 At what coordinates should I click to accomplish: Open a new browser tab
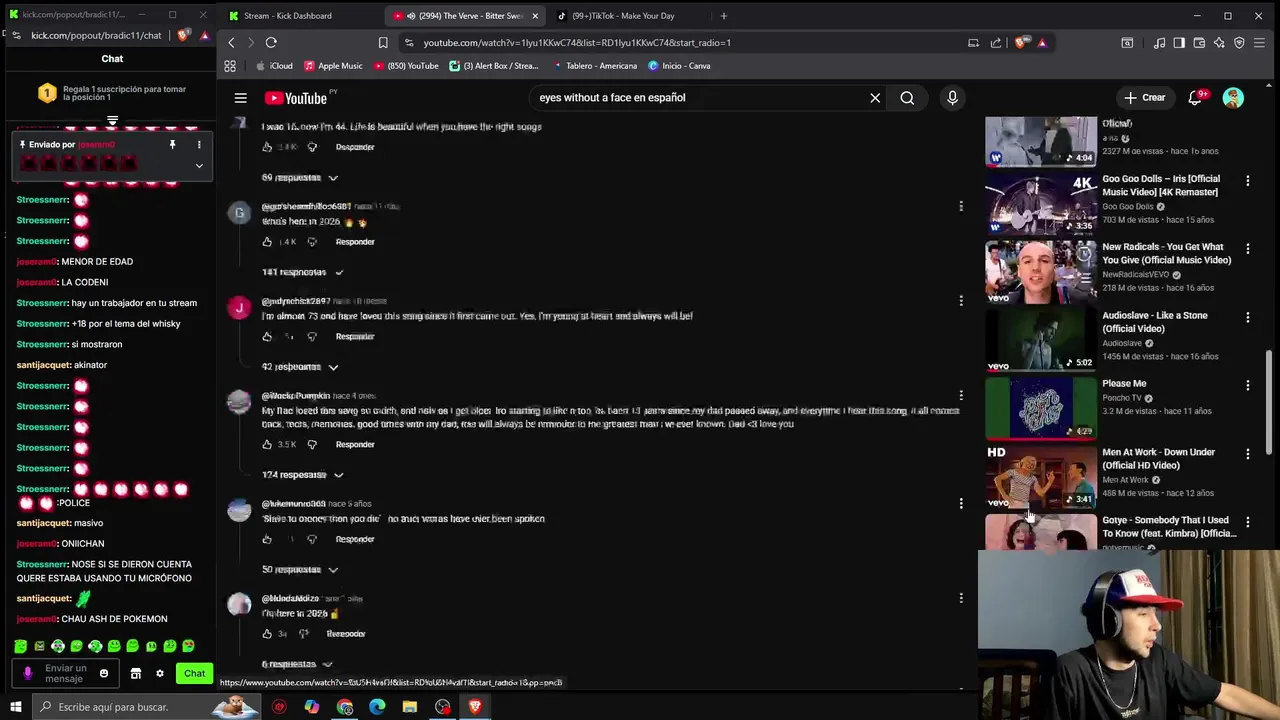pos(724,16)
